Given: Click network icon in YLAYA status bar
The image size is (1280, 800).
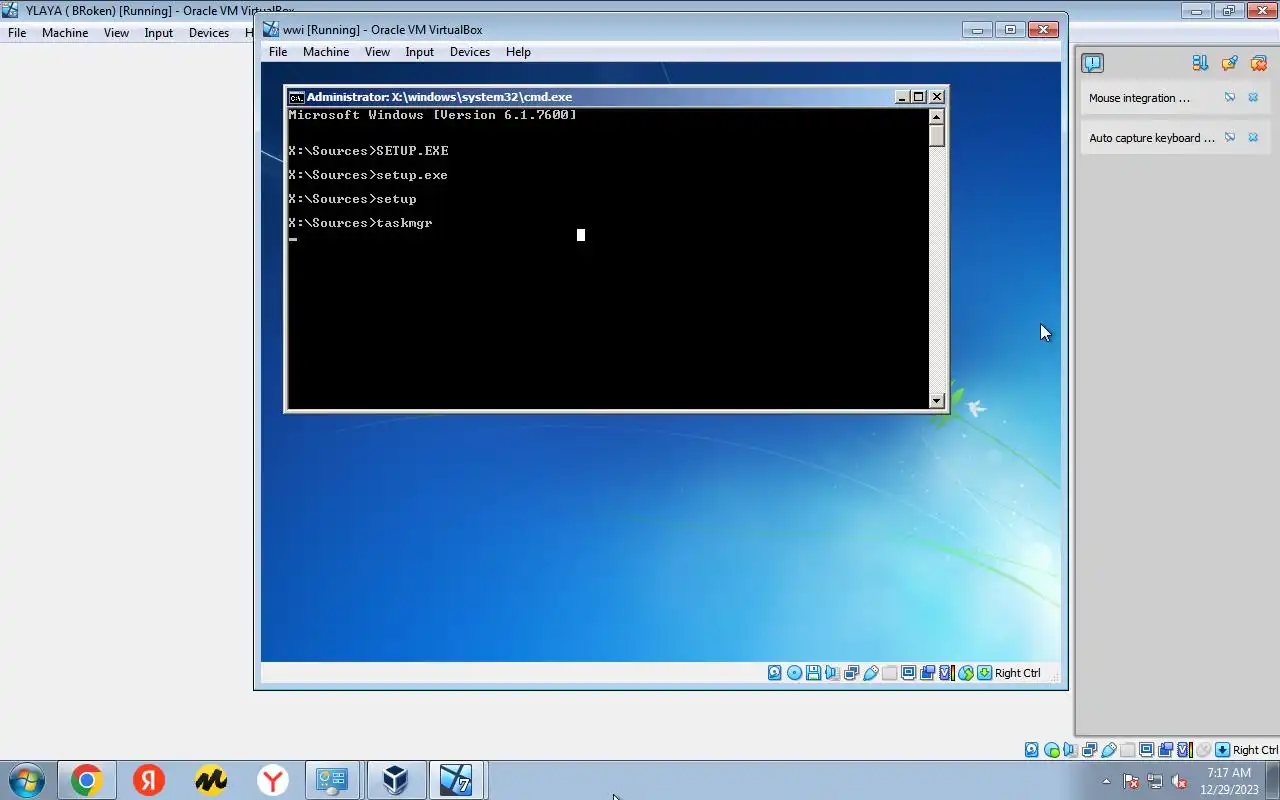Looking at the screenshot, I should click(1089, 750).
